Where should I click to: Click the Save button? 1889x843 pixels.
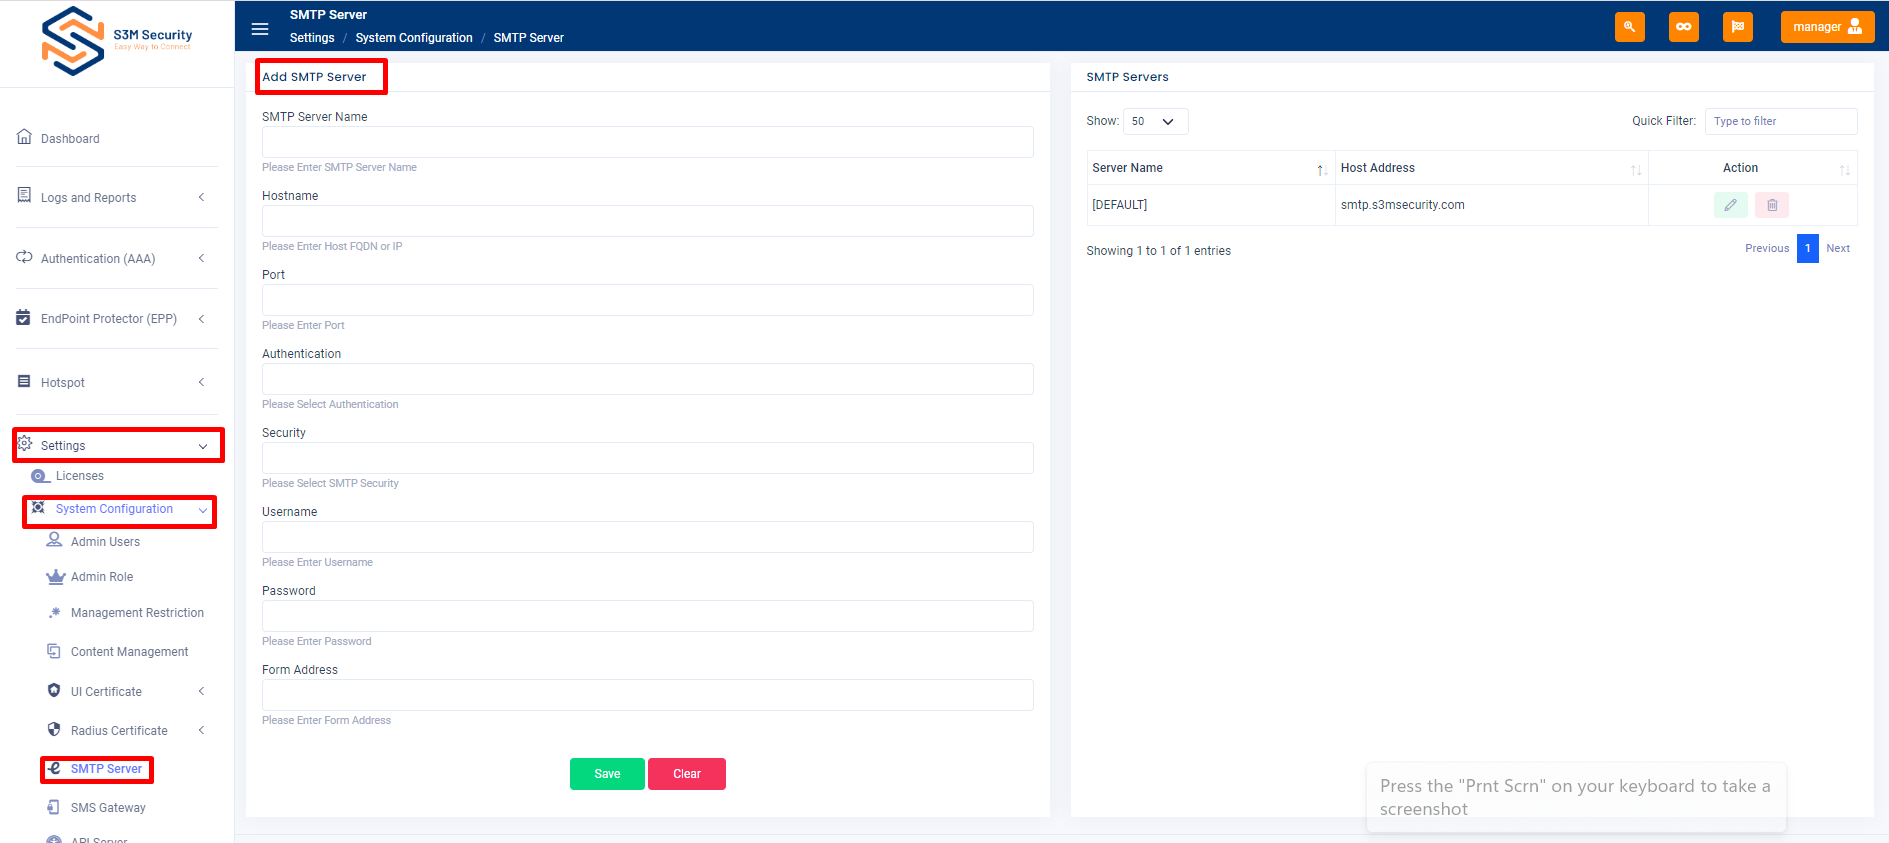(x=607, y=774)
